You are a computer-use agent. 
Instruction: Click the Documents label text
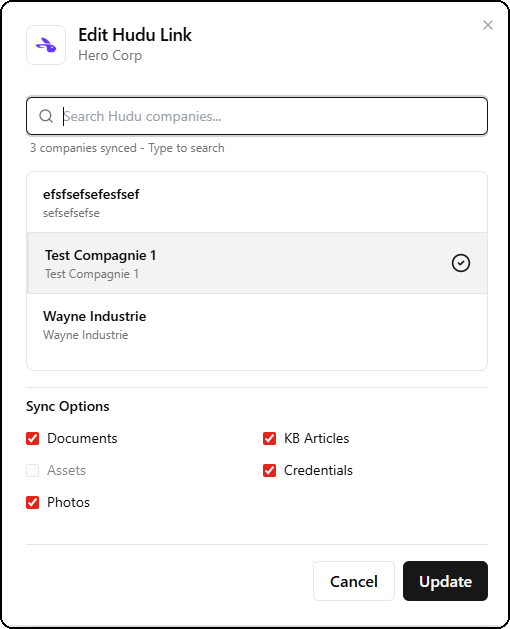click(x=82, y=438)
